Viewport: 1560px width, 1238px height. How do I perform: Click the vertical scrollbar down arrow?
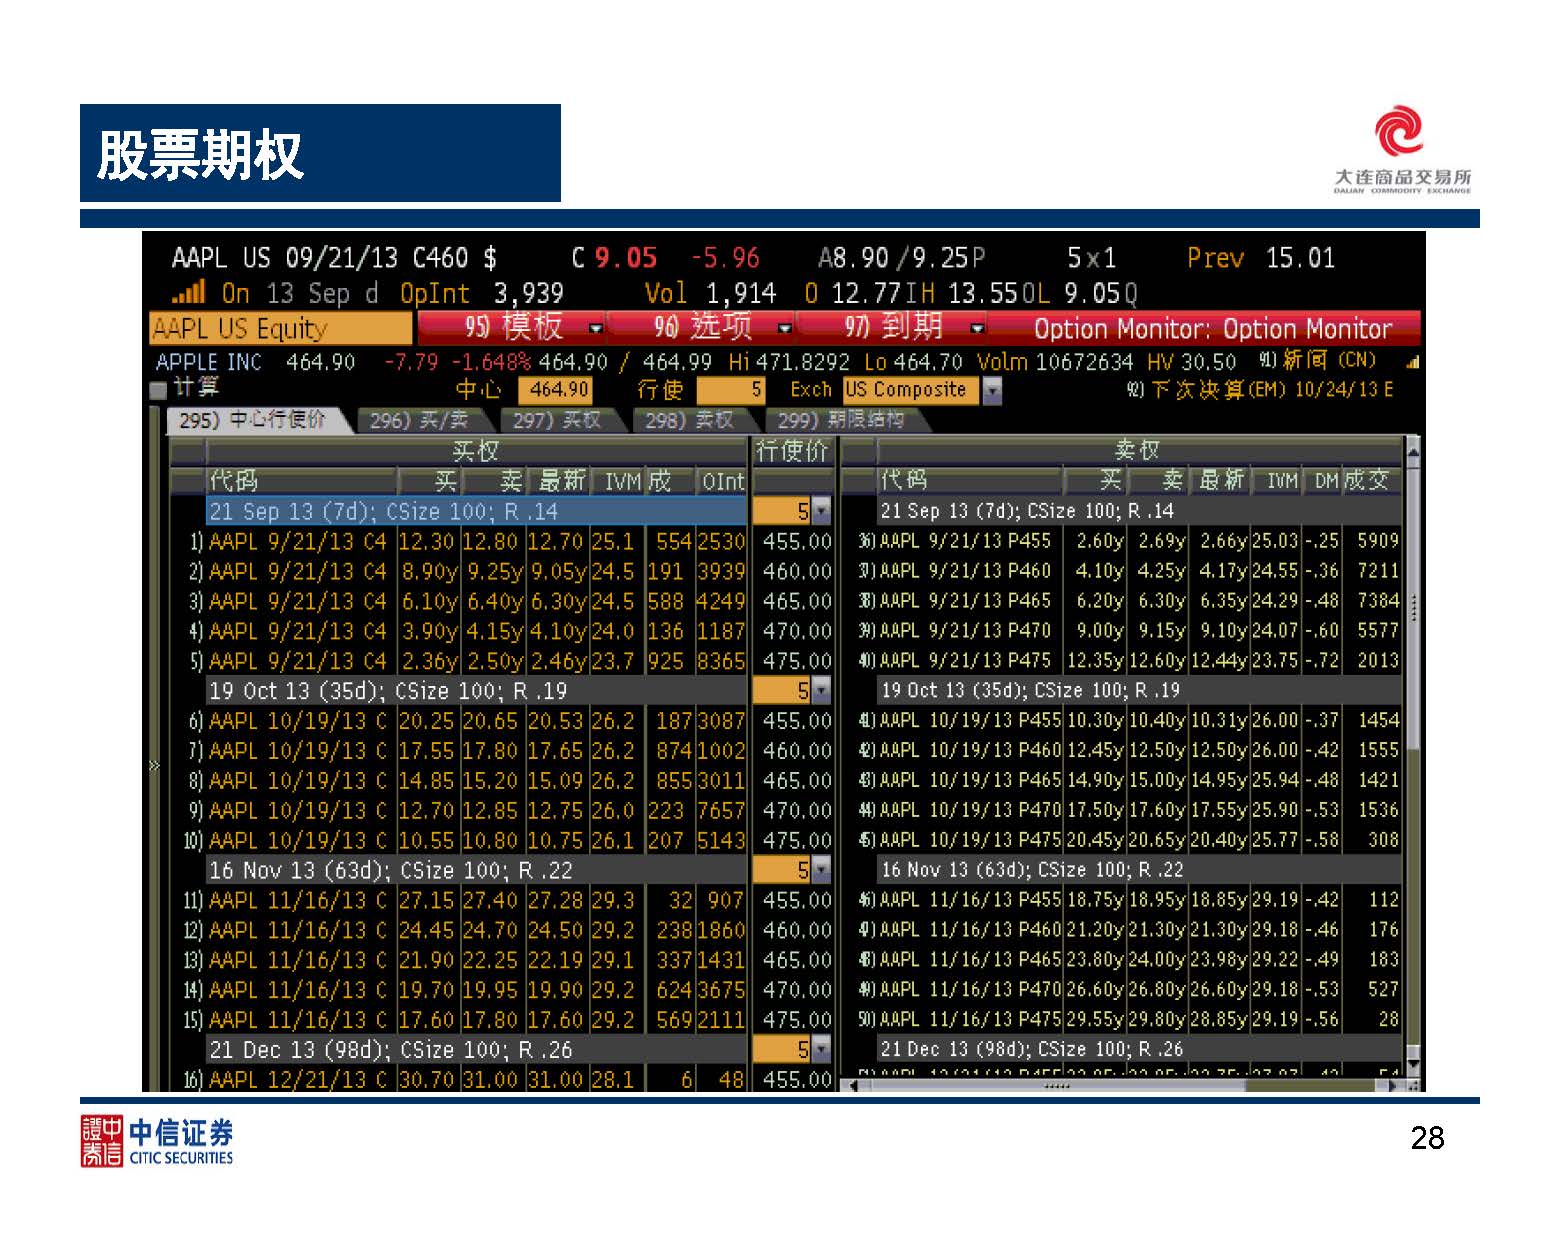click(x=1413, y=1063)
